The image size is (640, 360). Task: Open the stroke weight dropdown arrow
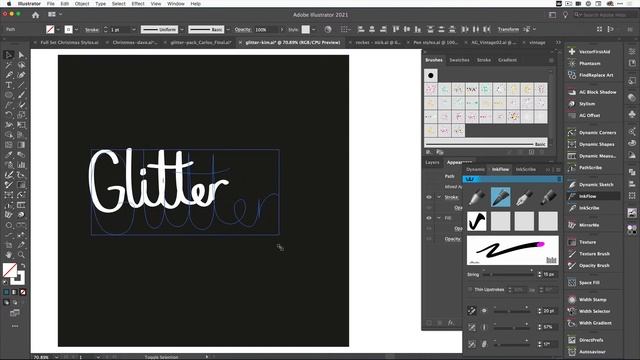(133, 29)
